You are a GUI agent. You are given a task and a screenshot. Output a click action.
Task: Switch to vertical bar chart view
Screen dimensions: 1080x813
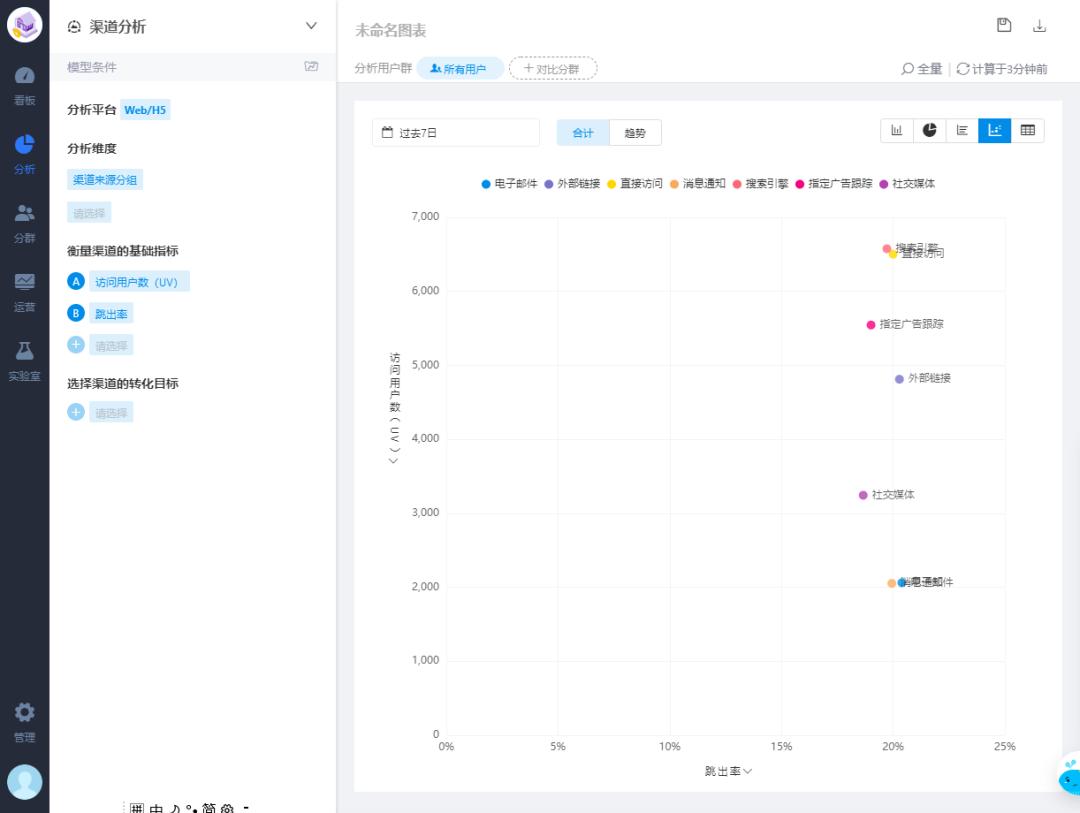pos(897,131)
